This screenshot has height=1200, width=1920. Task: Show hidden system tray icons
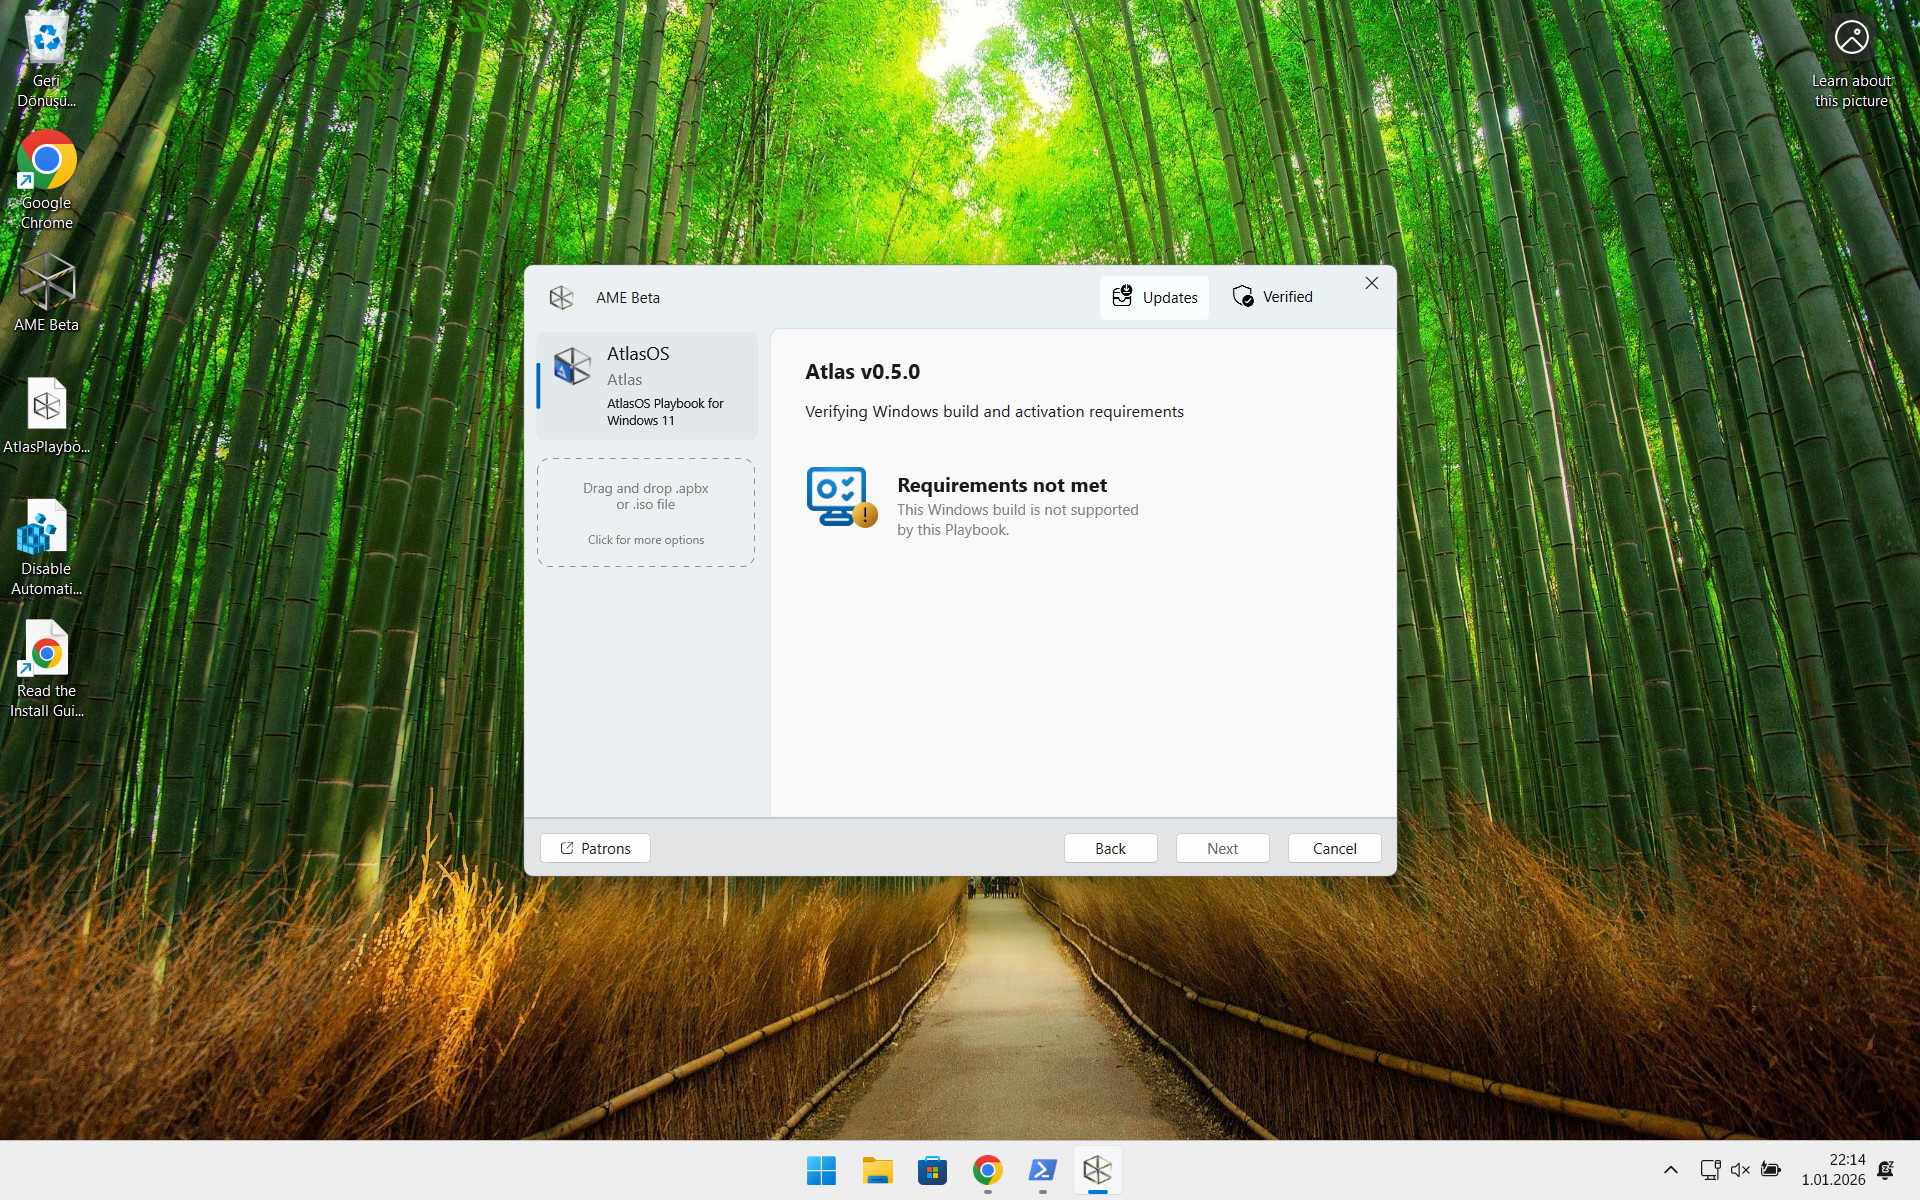(1670, 1170)
